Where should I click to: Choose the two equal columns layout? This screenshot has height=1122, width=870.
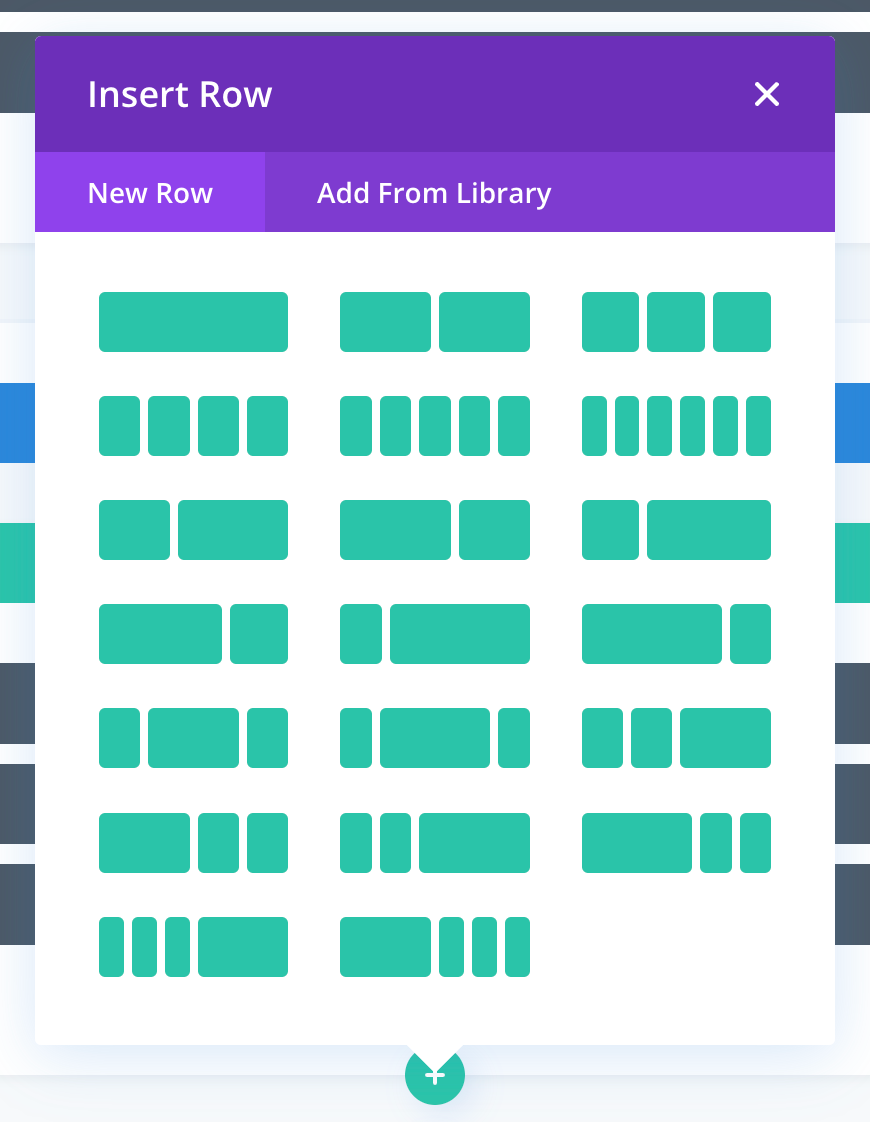(434, 322)
